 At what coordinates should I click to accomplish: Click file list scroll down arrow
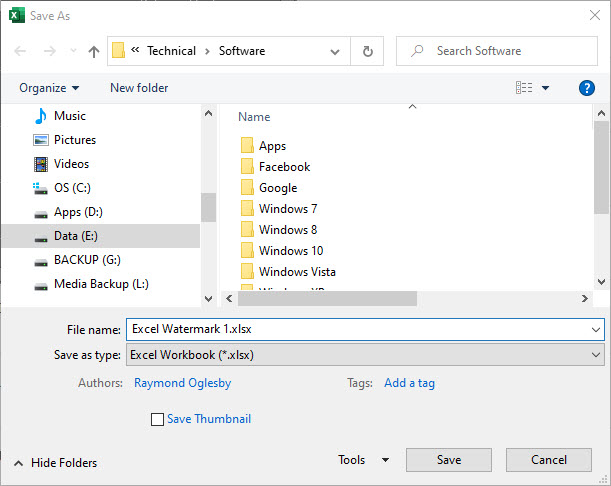pos(601,281)
